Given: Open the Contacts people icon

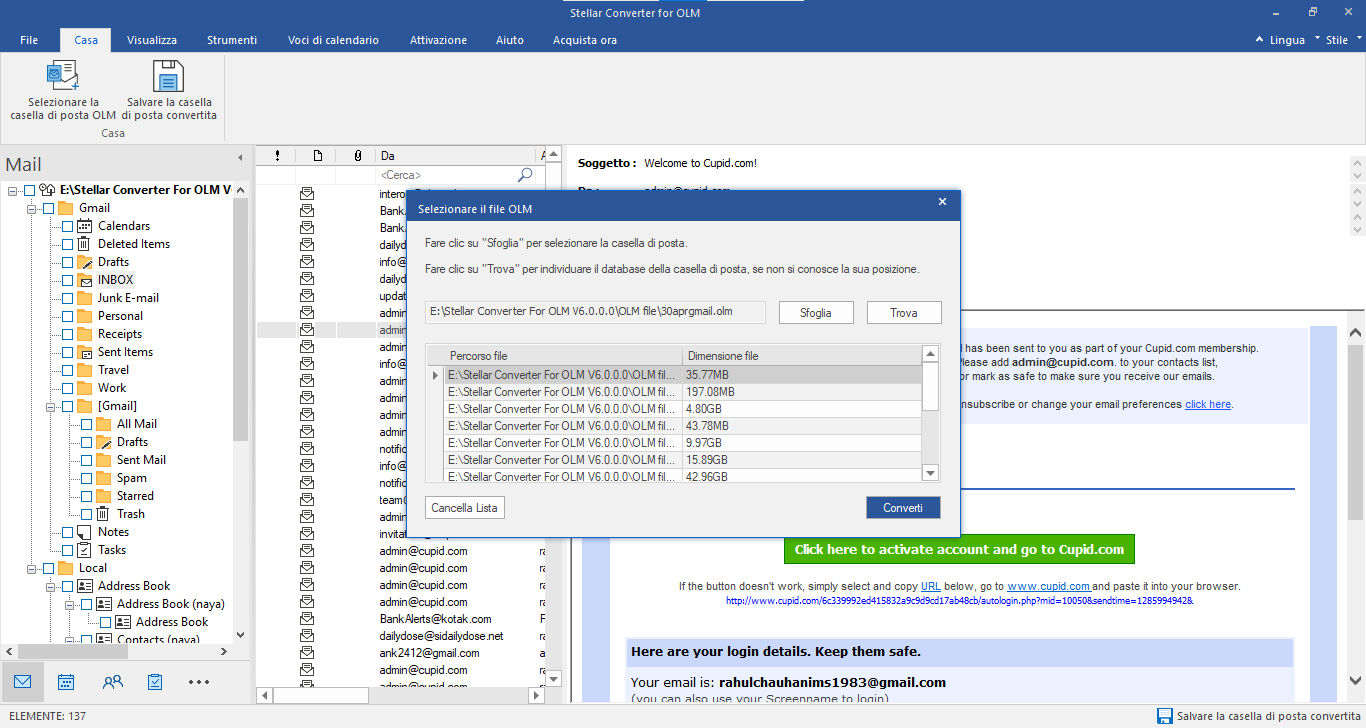Looking at the screenshot, I should pos(112,682).
